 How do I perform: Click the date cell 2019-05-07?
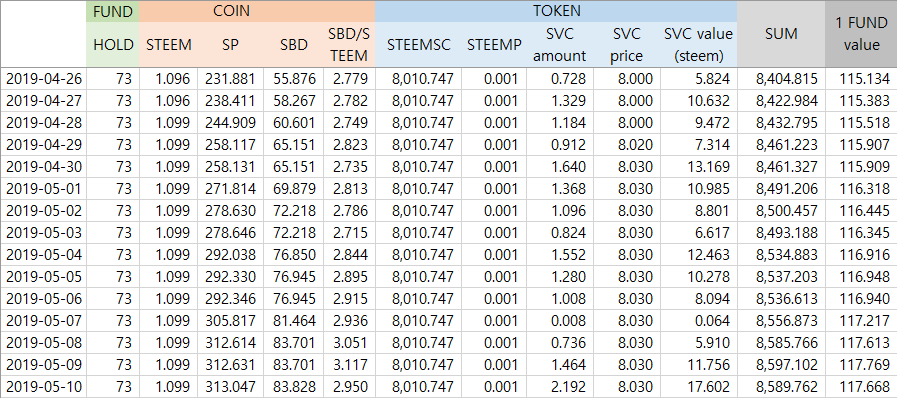(43, 321)
